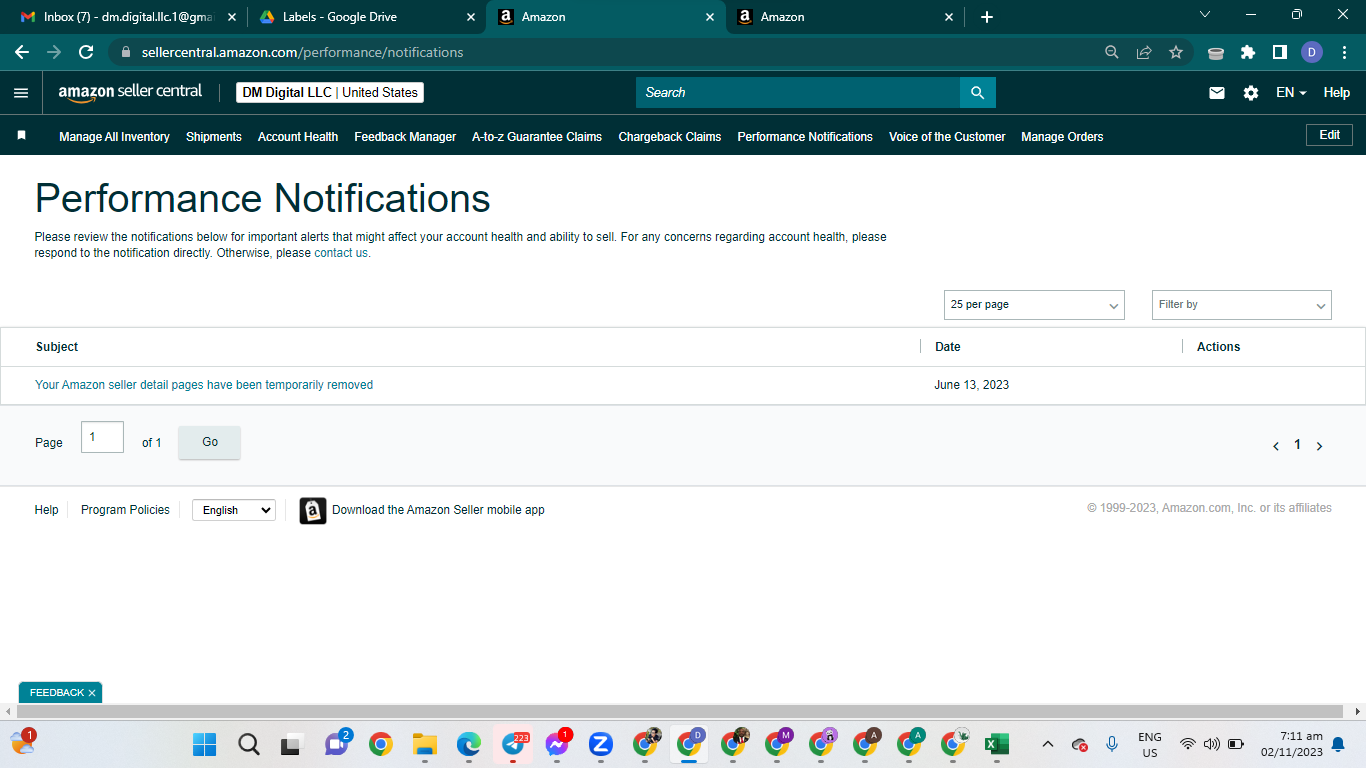
Task: Click the search magnifier button in Seller Central
Action: pyautogui.click(x=978, y=93)
